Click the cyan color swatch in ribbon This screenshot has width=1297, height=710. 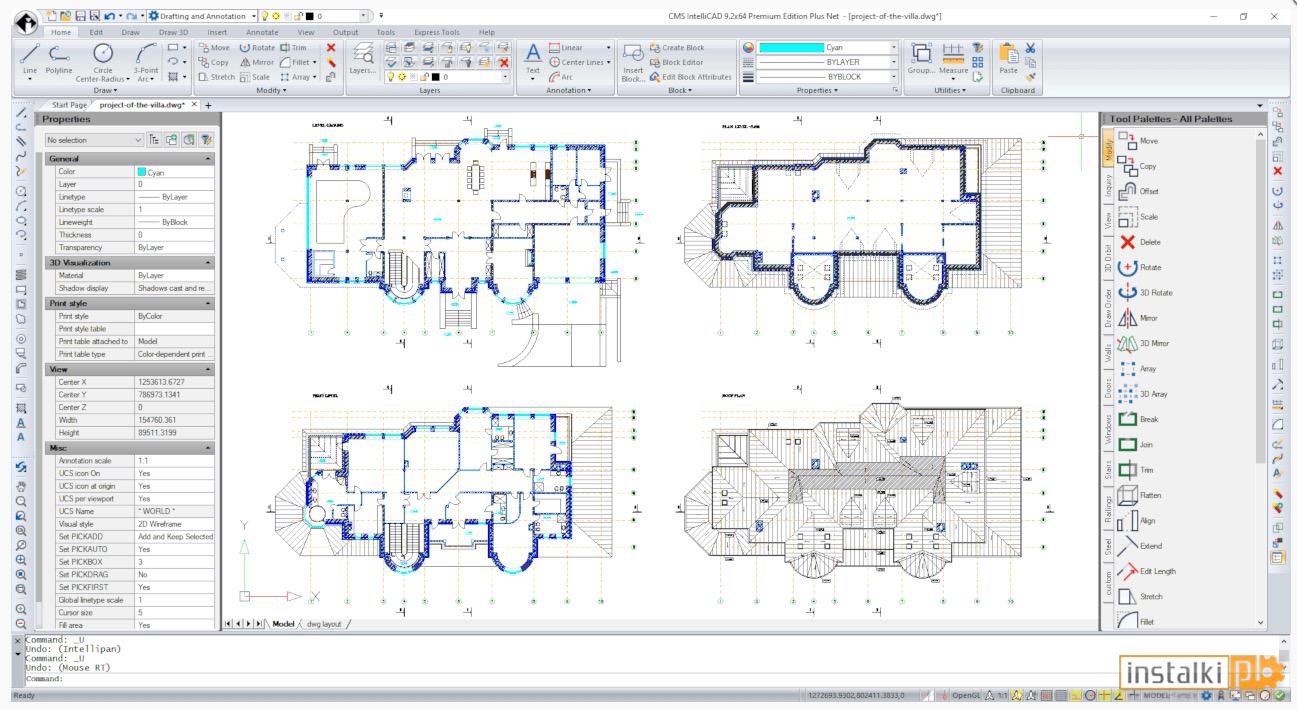click(791, 47)
